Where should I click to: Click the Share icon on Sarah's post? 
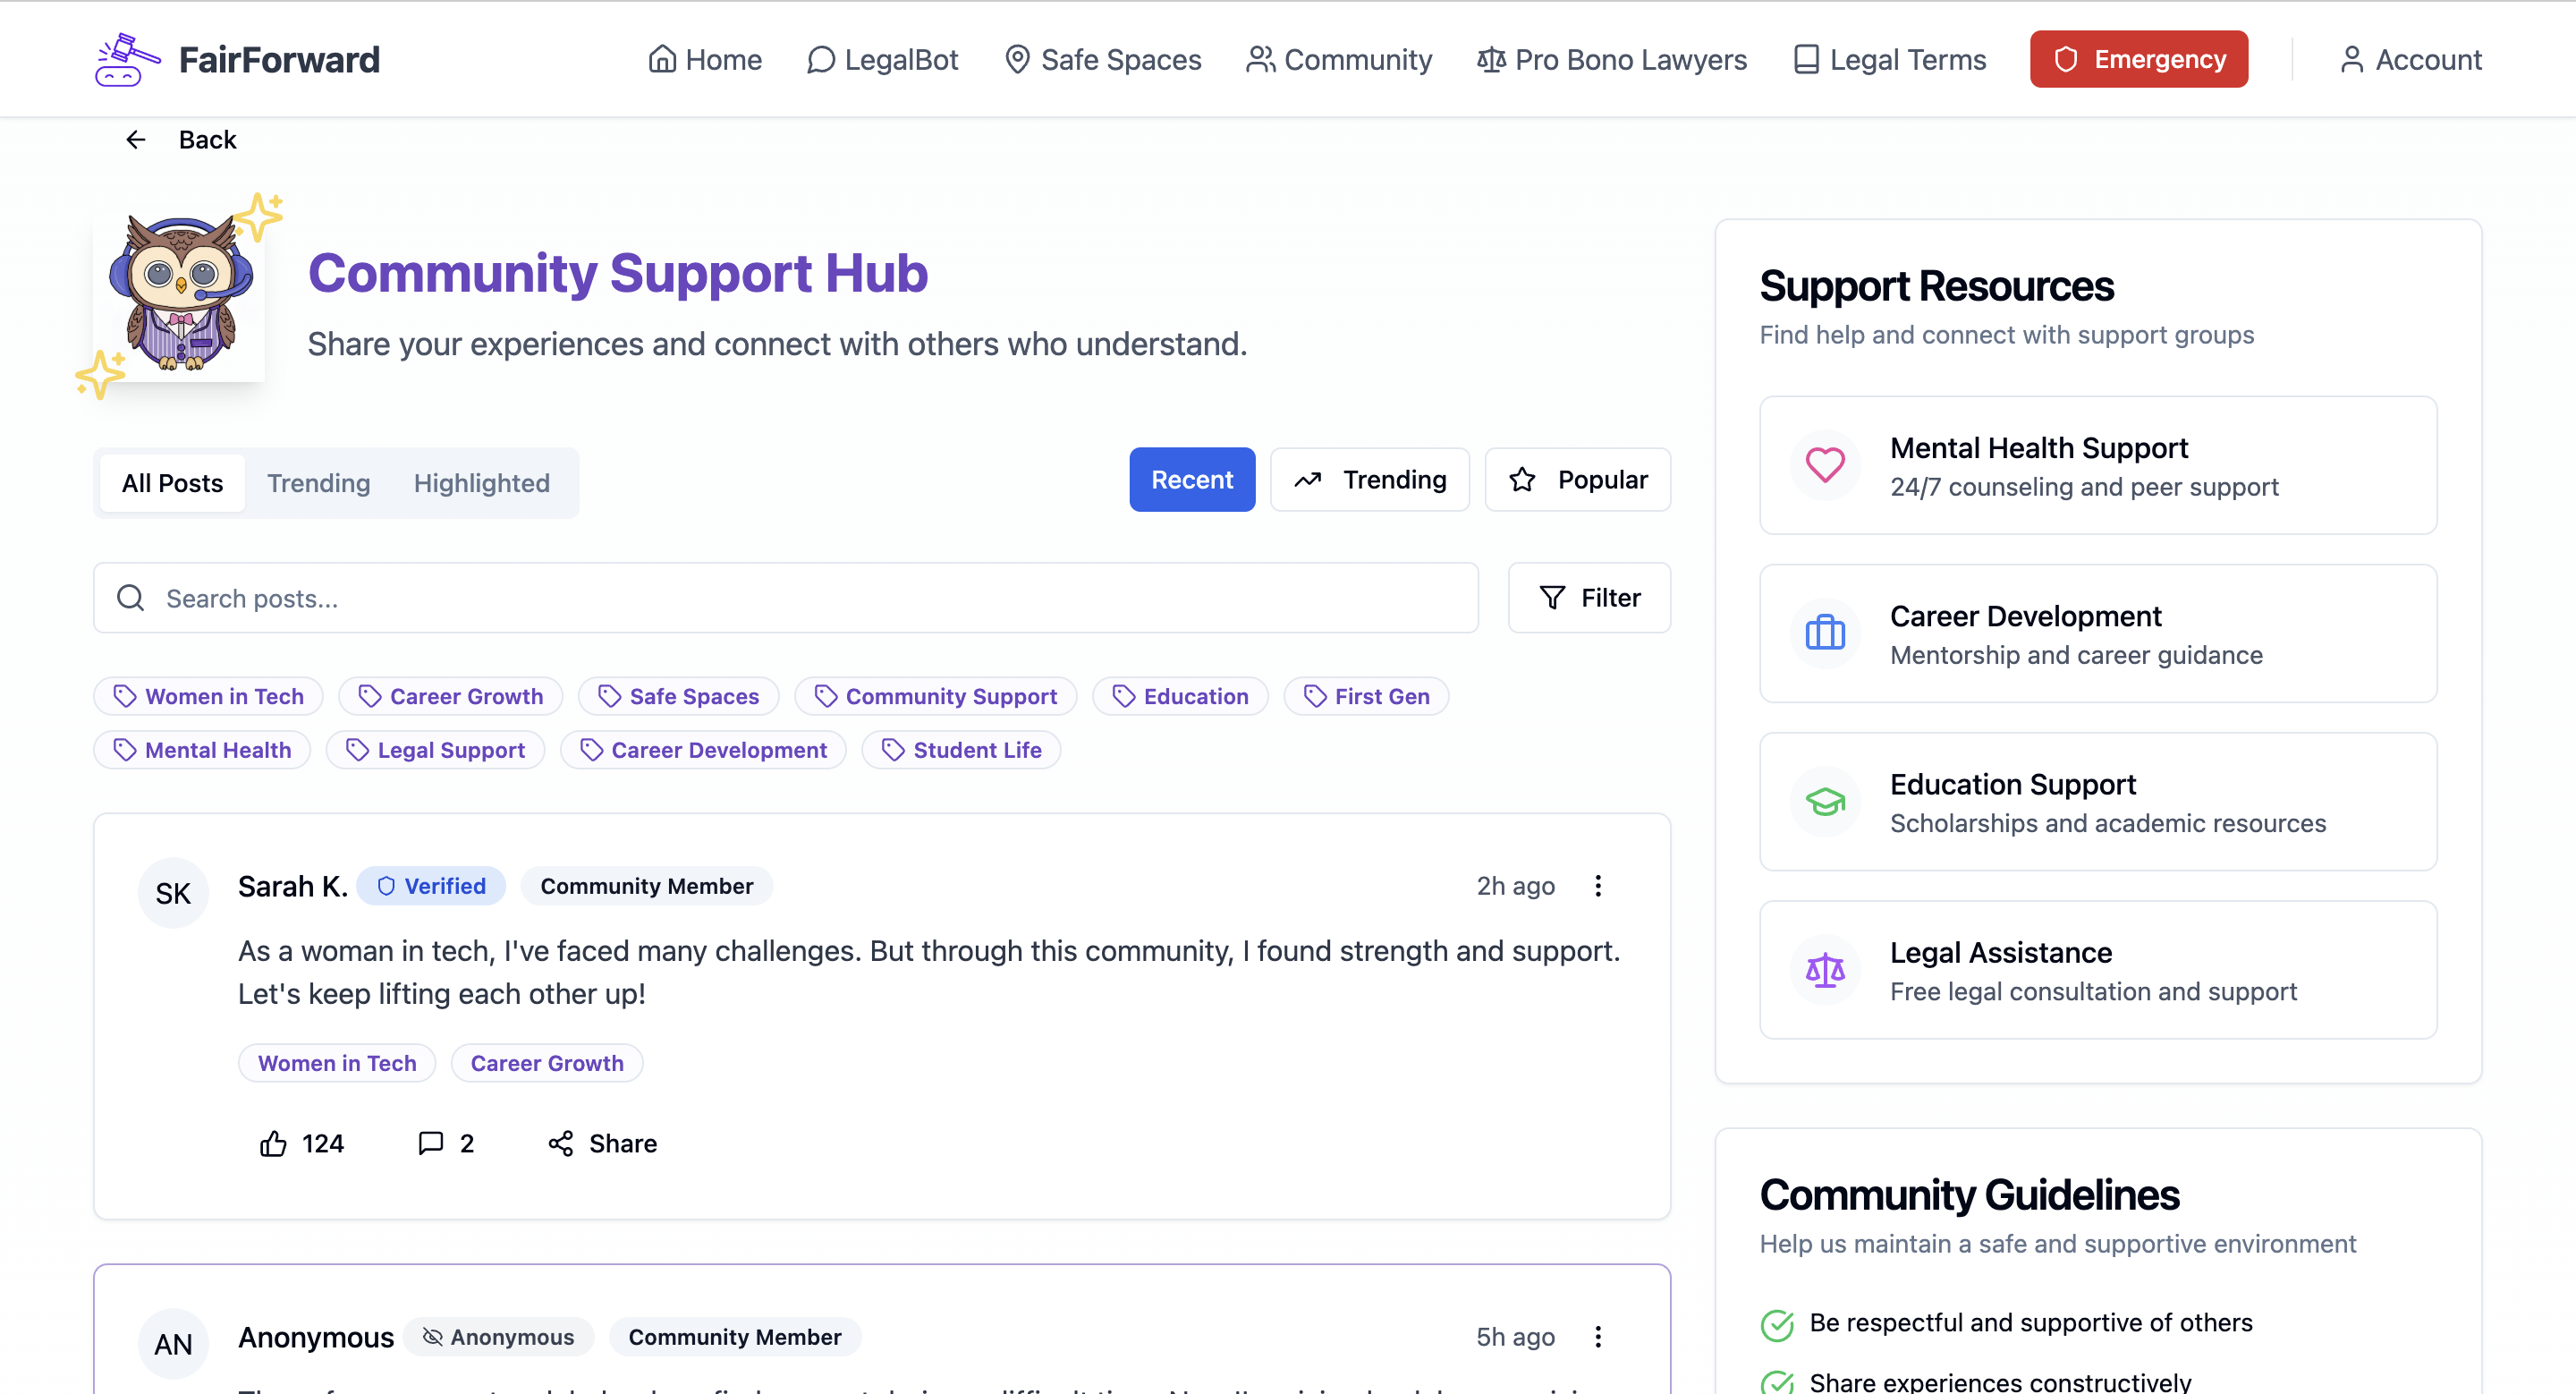point(560,1143)
